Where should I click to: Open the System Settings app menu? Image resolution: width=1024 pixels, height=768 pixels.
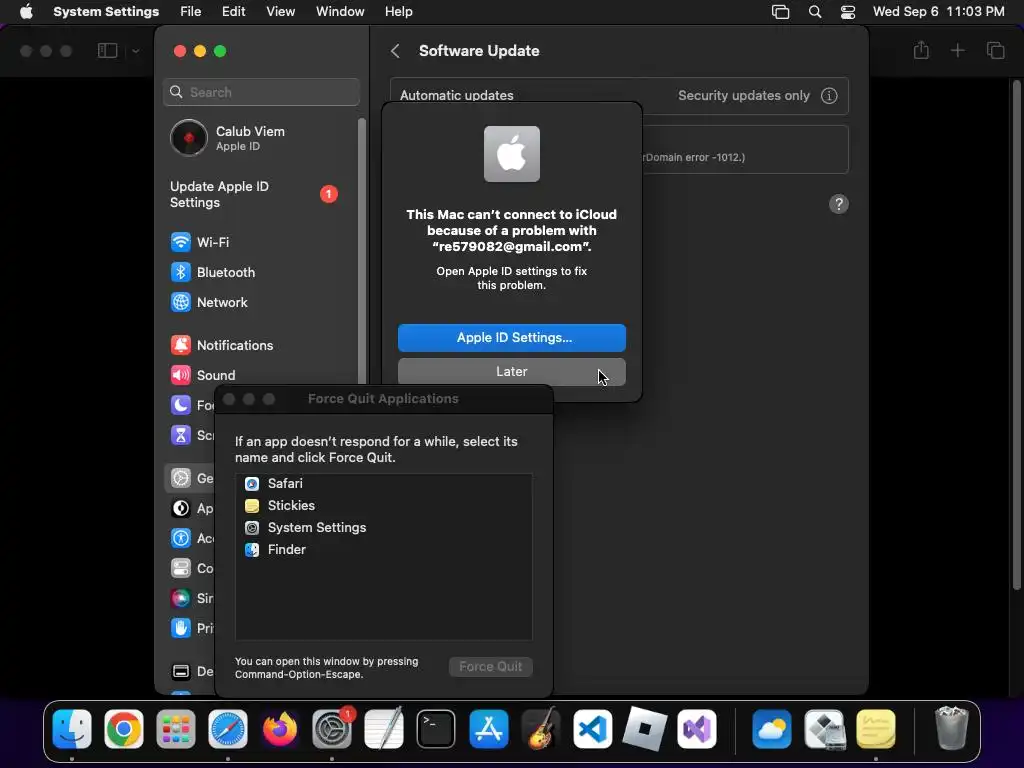(x=106, y=12)
